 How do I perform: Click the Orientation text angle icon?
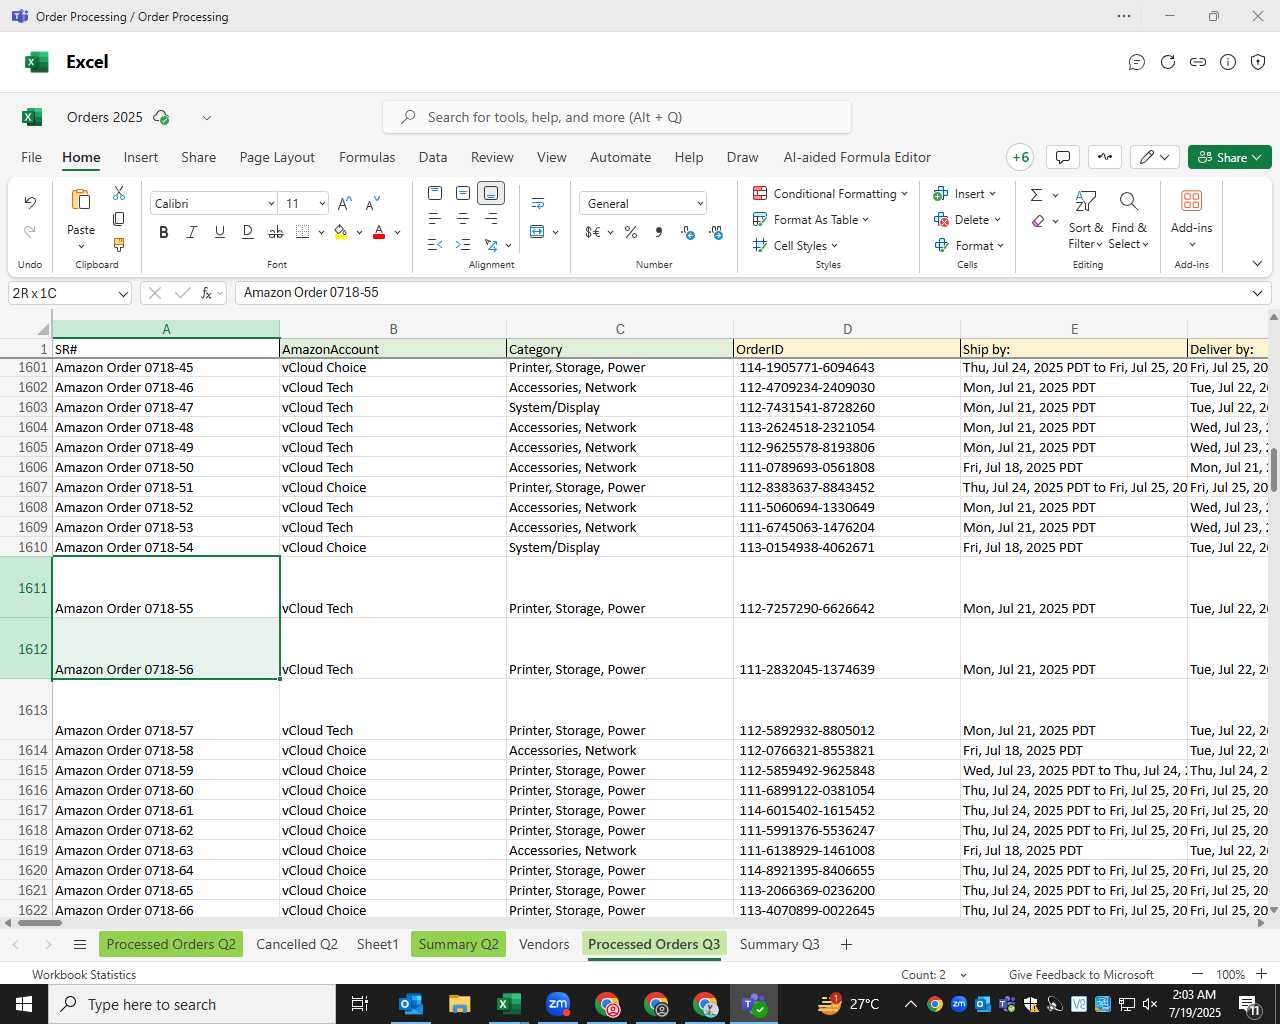[491, 244]
